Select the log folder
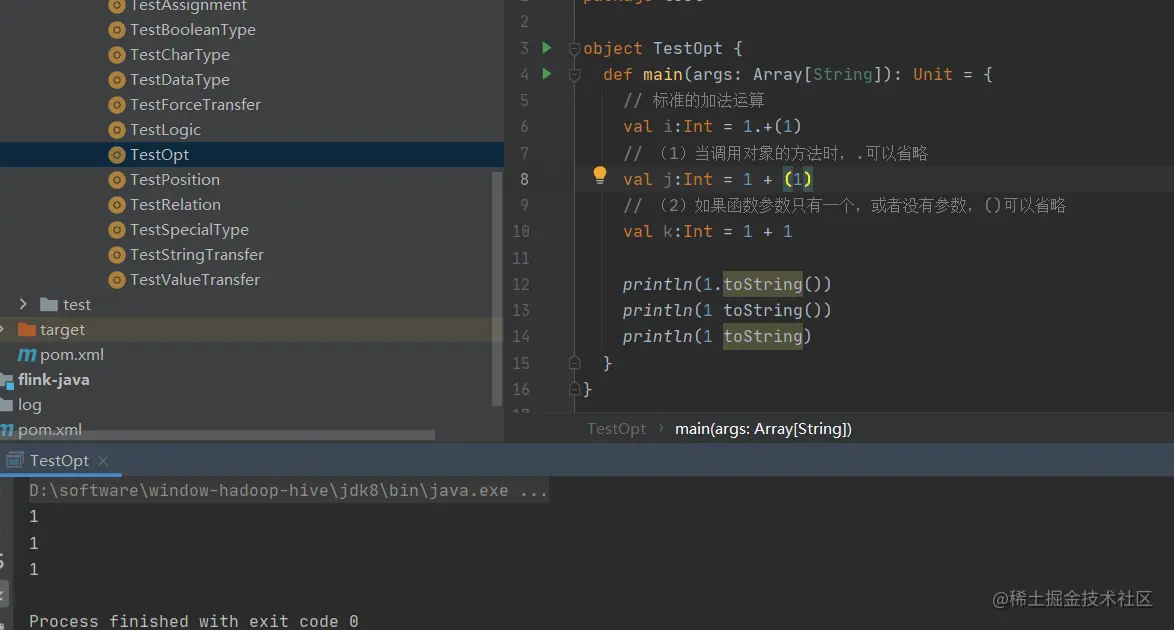This screenshot has width=1174, height=630. click(30, 405)
